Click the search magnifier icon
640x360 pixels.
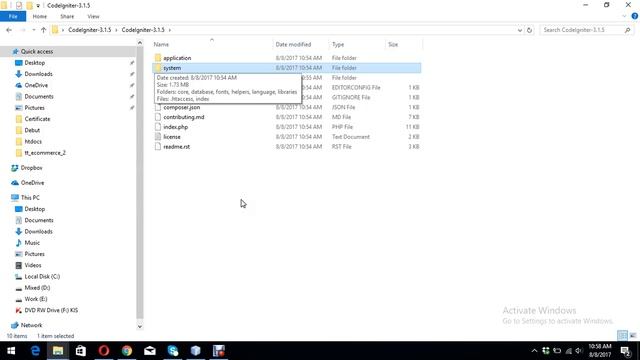point(627,30)
